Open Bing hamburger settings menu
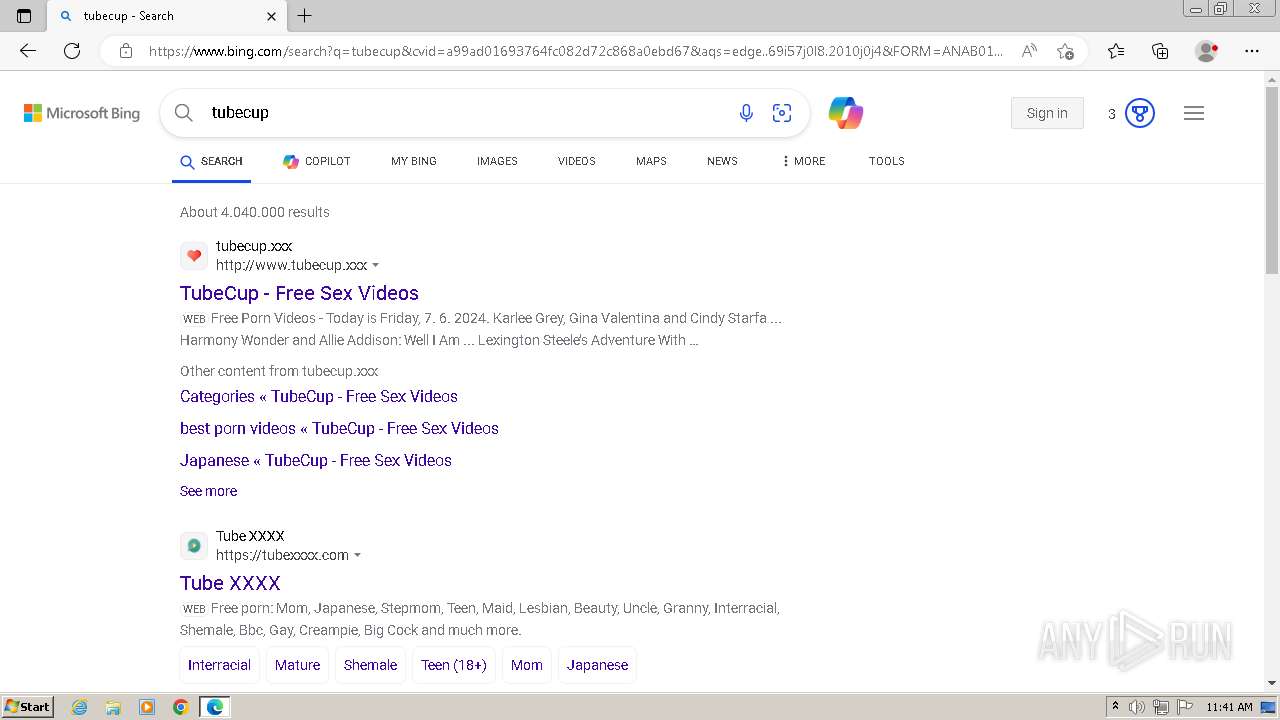This screenshot has height=720, width=1280. (x=1194, y=113)
